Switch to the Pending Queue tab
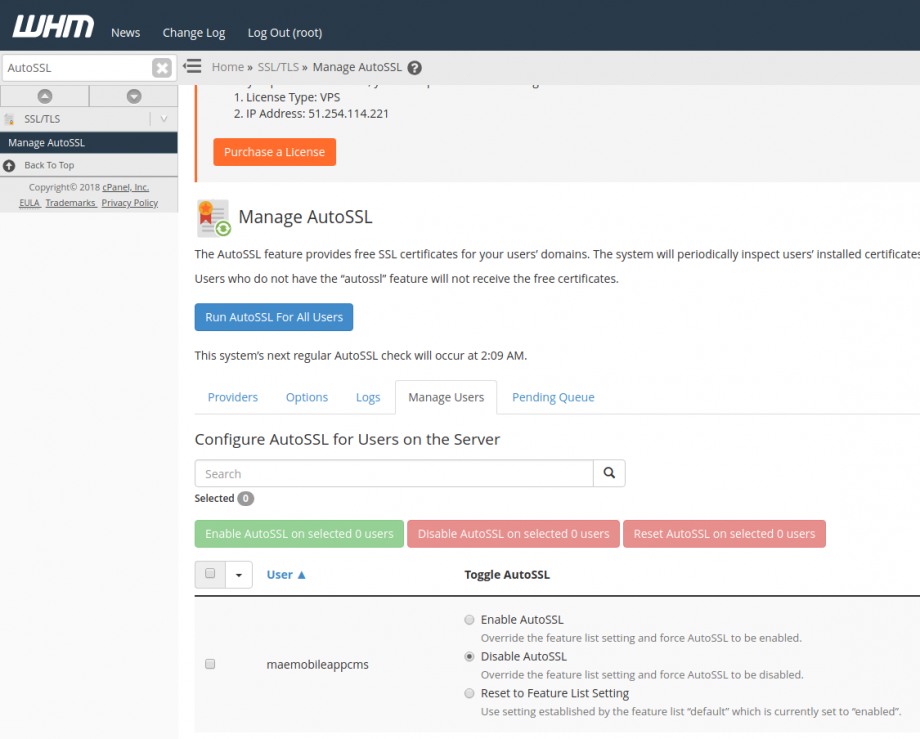The width and height of the screenshot is (920, 739). click(553, 397)
